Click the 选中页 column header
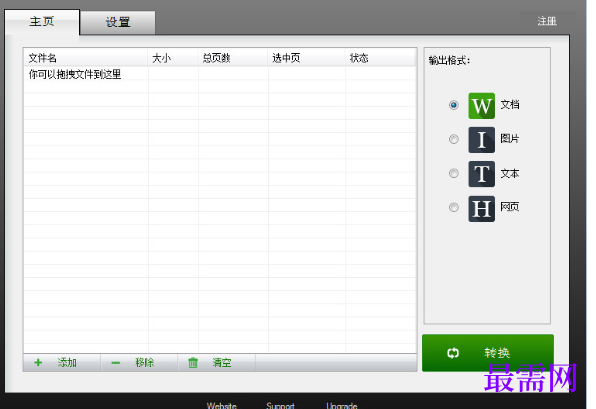The image size is (596, 409). tap(307, 58)
